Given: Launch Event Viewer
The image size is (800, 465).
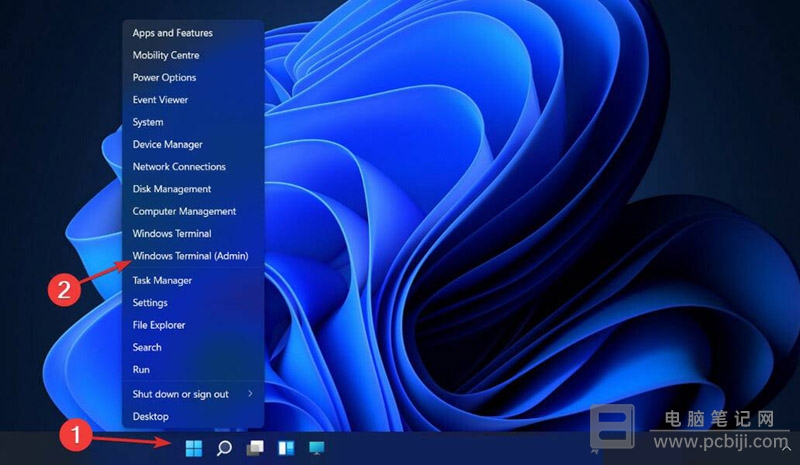Looking at the screenshot, I should click(160, 100).
